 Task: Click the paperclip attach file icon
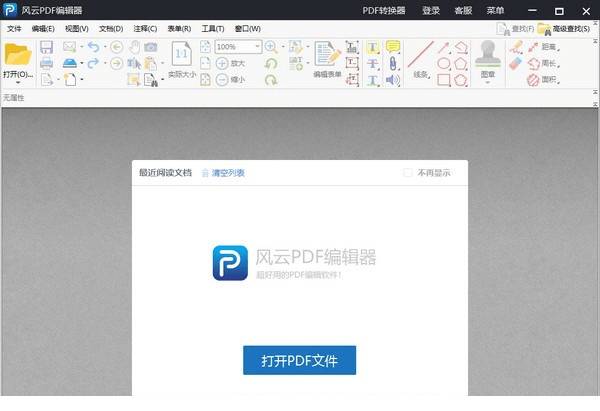coord(393,63)
